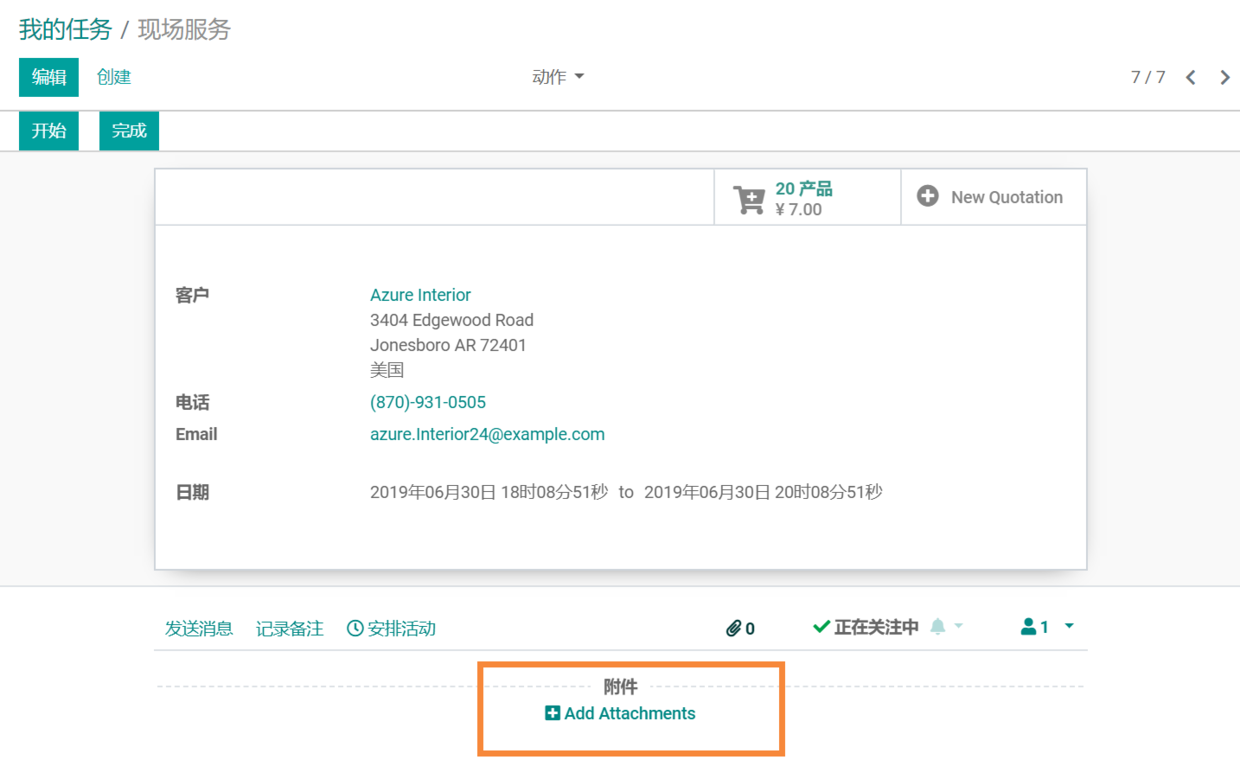Click the Jonesboro AR 72401 text
The width and height of the screenshot is (1240, 779).
click(448, 345)
